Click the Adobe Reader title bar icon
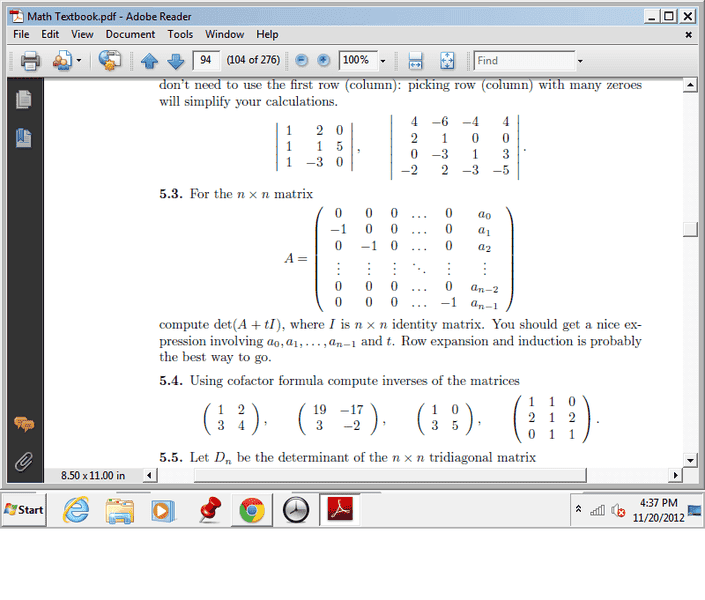 click(17, 16)
